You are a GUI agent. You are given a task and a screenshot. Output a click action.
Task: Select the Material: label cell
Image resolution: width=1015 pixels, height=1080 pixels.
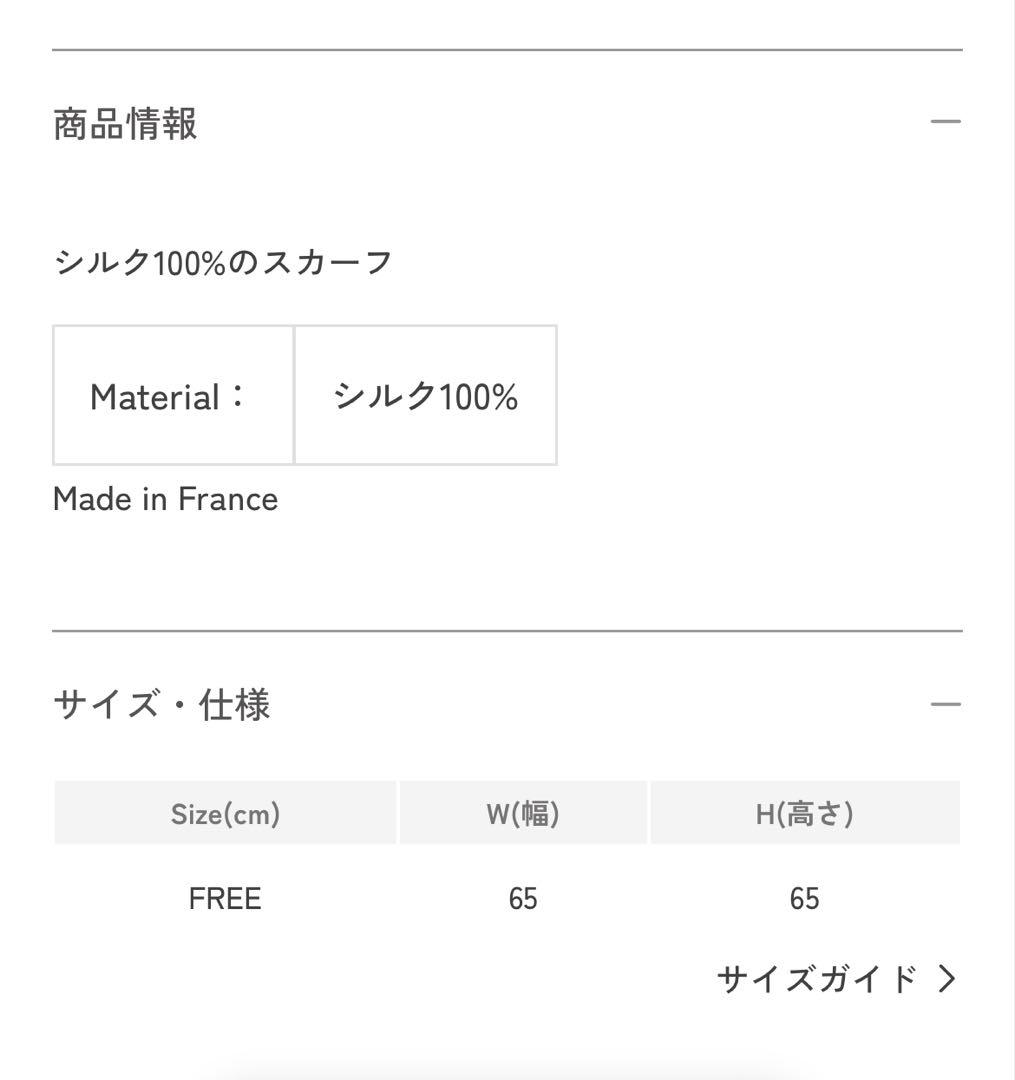click(x=172, y=395)
